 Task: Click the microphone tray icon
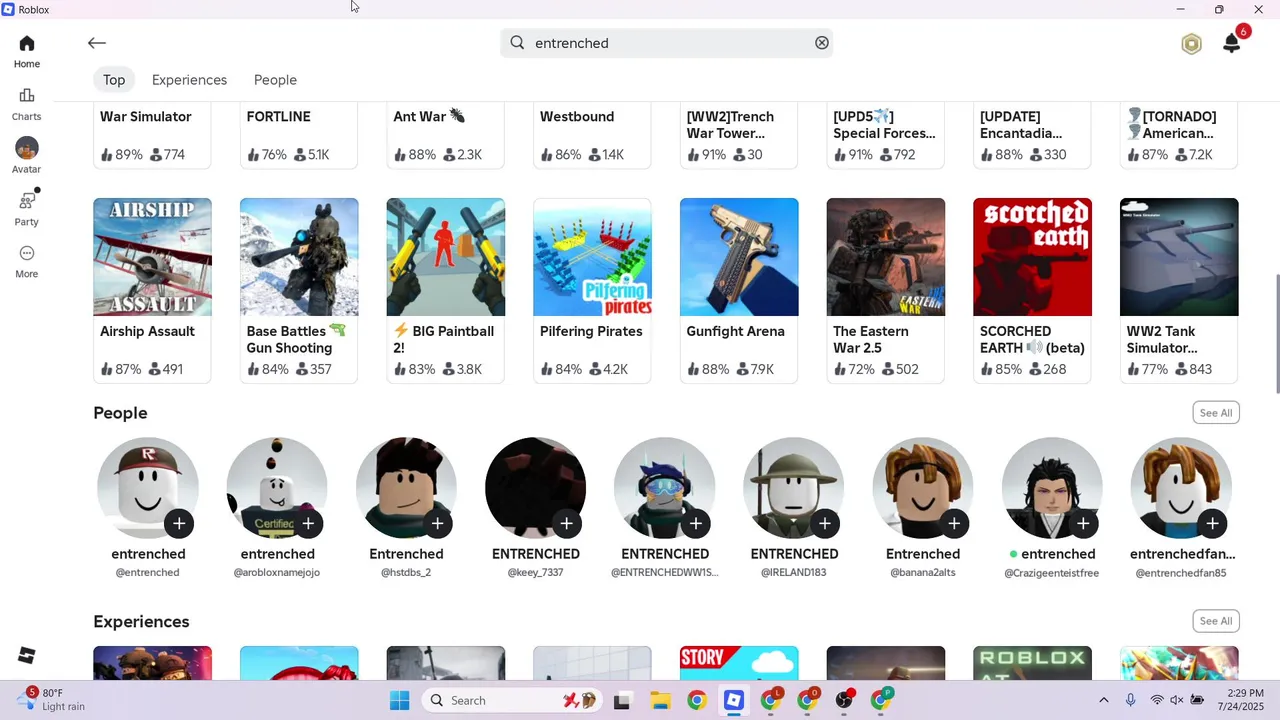coord(1130,700)
